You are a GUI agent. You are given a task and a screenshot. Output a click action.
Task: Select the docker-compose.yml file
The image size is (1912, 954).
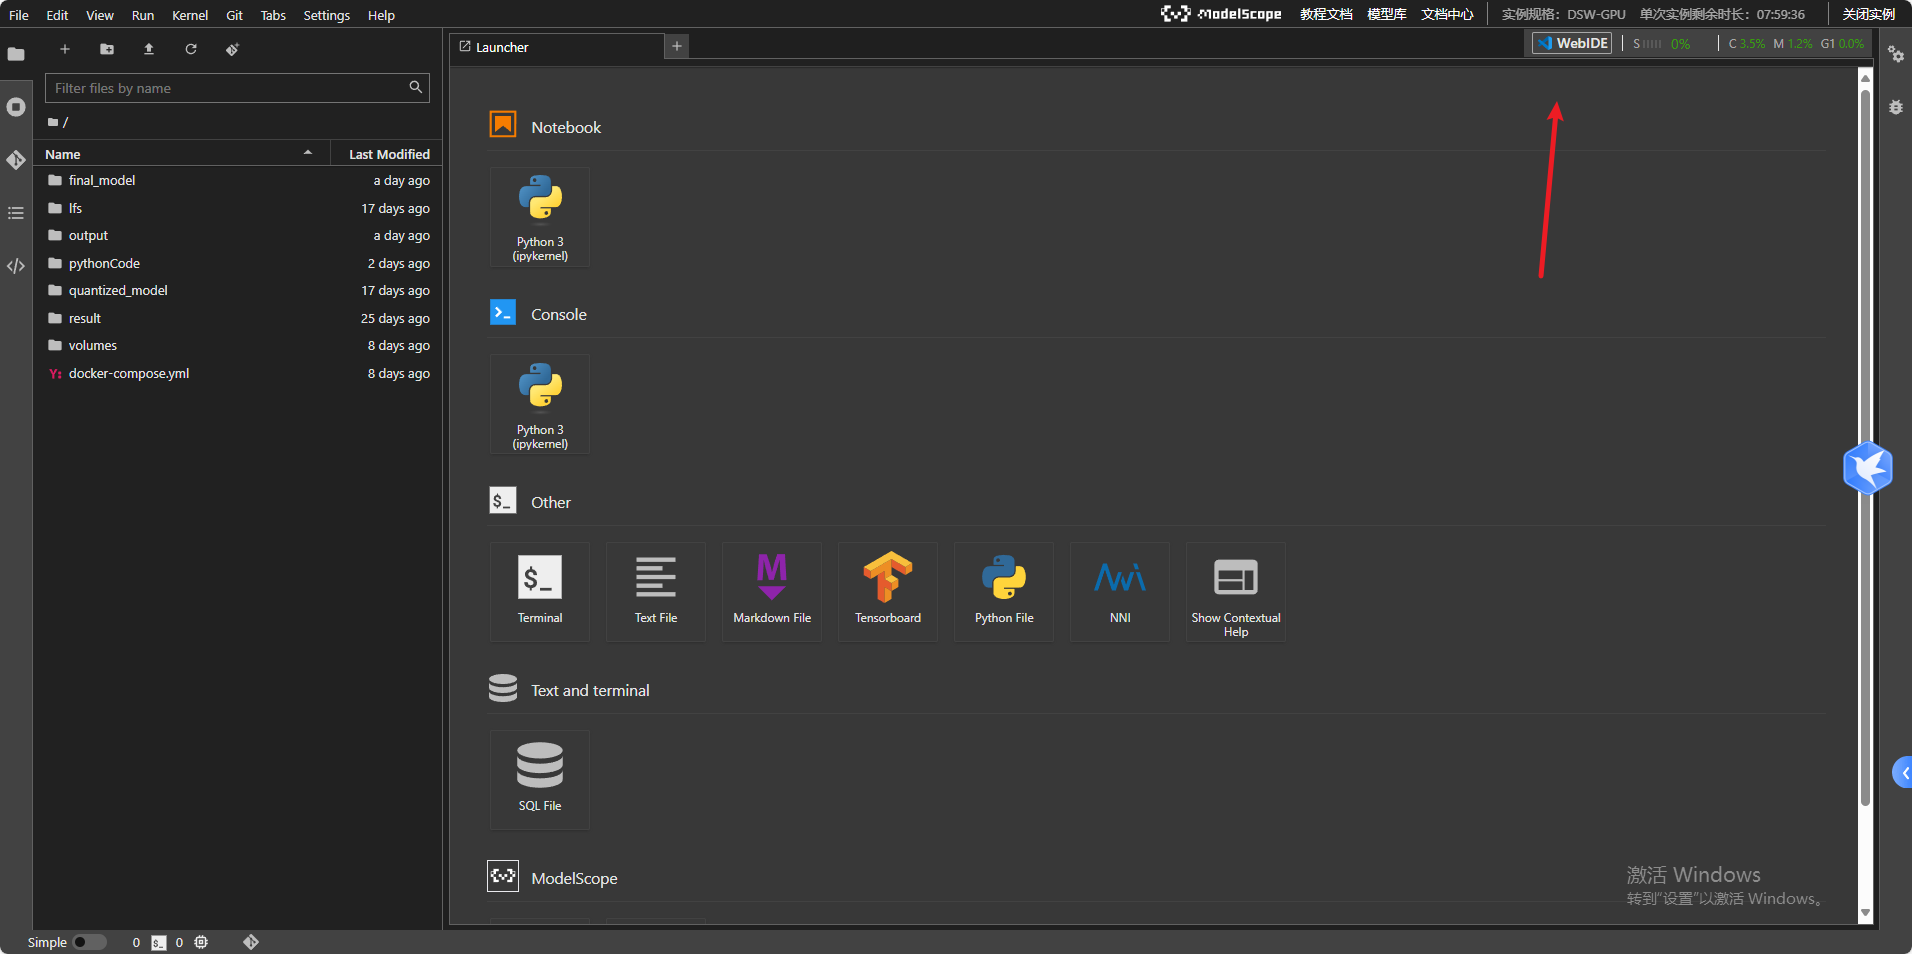pyautogui.click(x=238, y=373)
